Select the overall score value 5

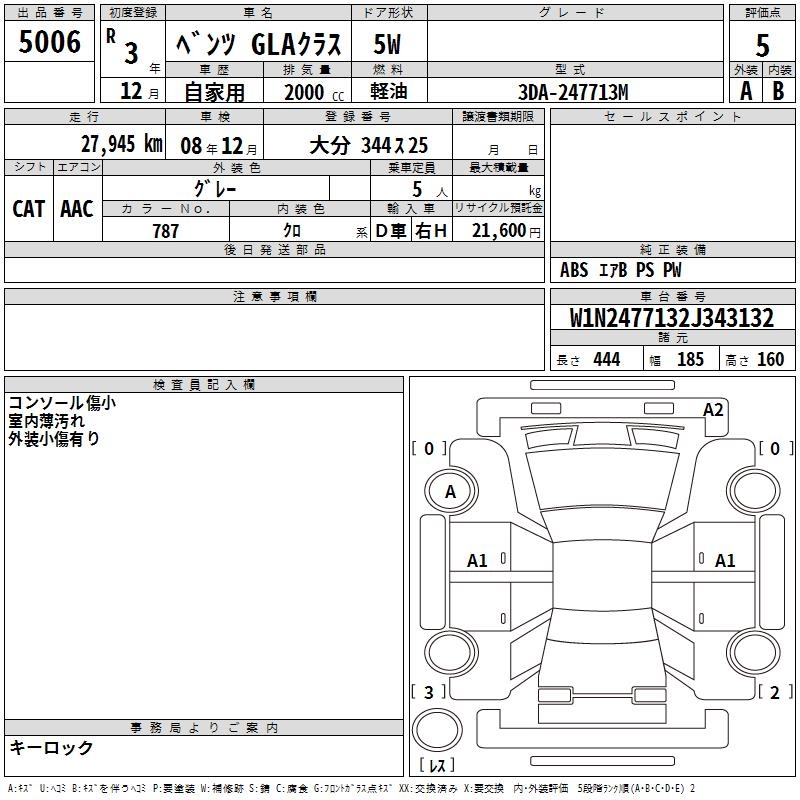pyautogui.click(x=762, y=45)
